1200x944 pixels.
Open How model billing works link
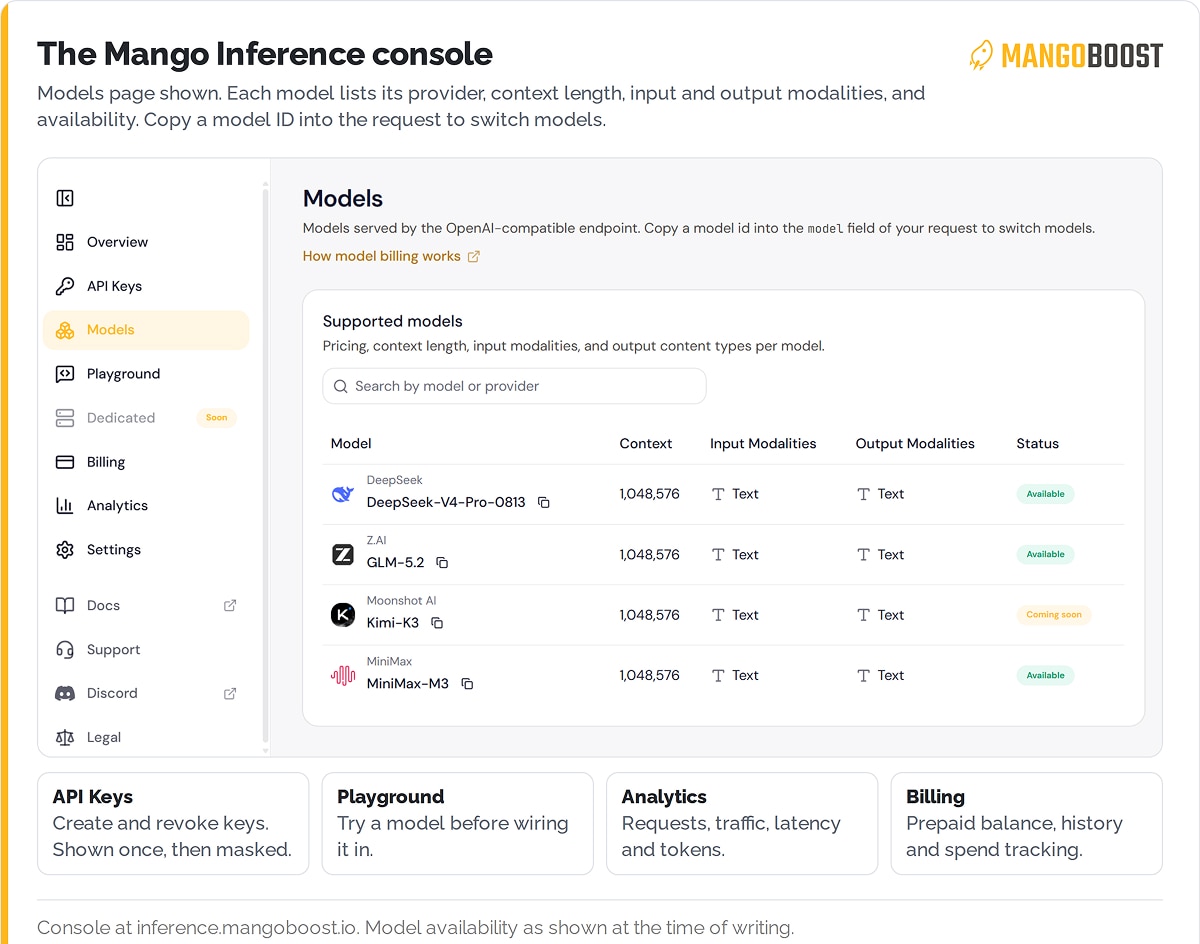pos(391,256)
